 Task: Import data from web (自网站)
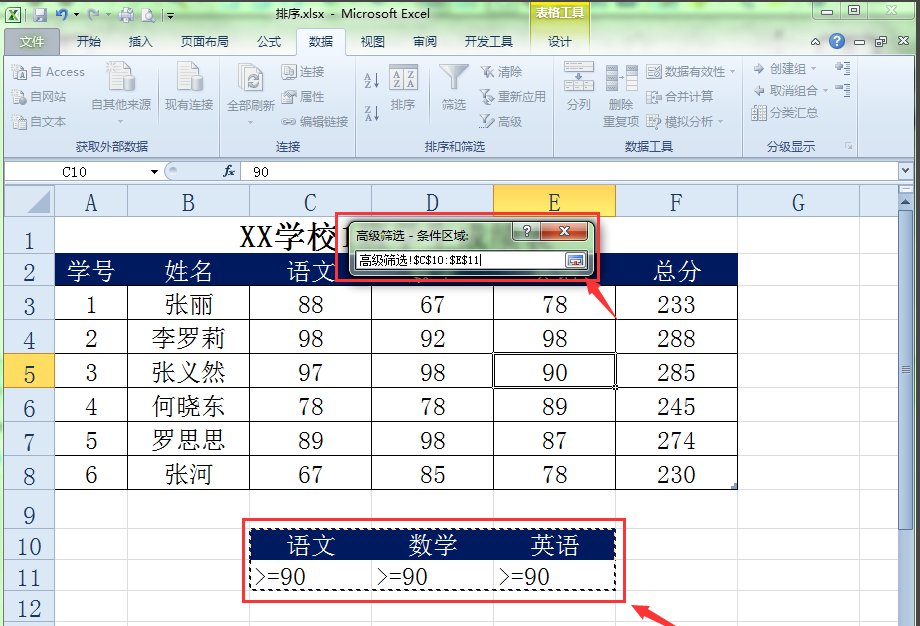tap(39, 97)
